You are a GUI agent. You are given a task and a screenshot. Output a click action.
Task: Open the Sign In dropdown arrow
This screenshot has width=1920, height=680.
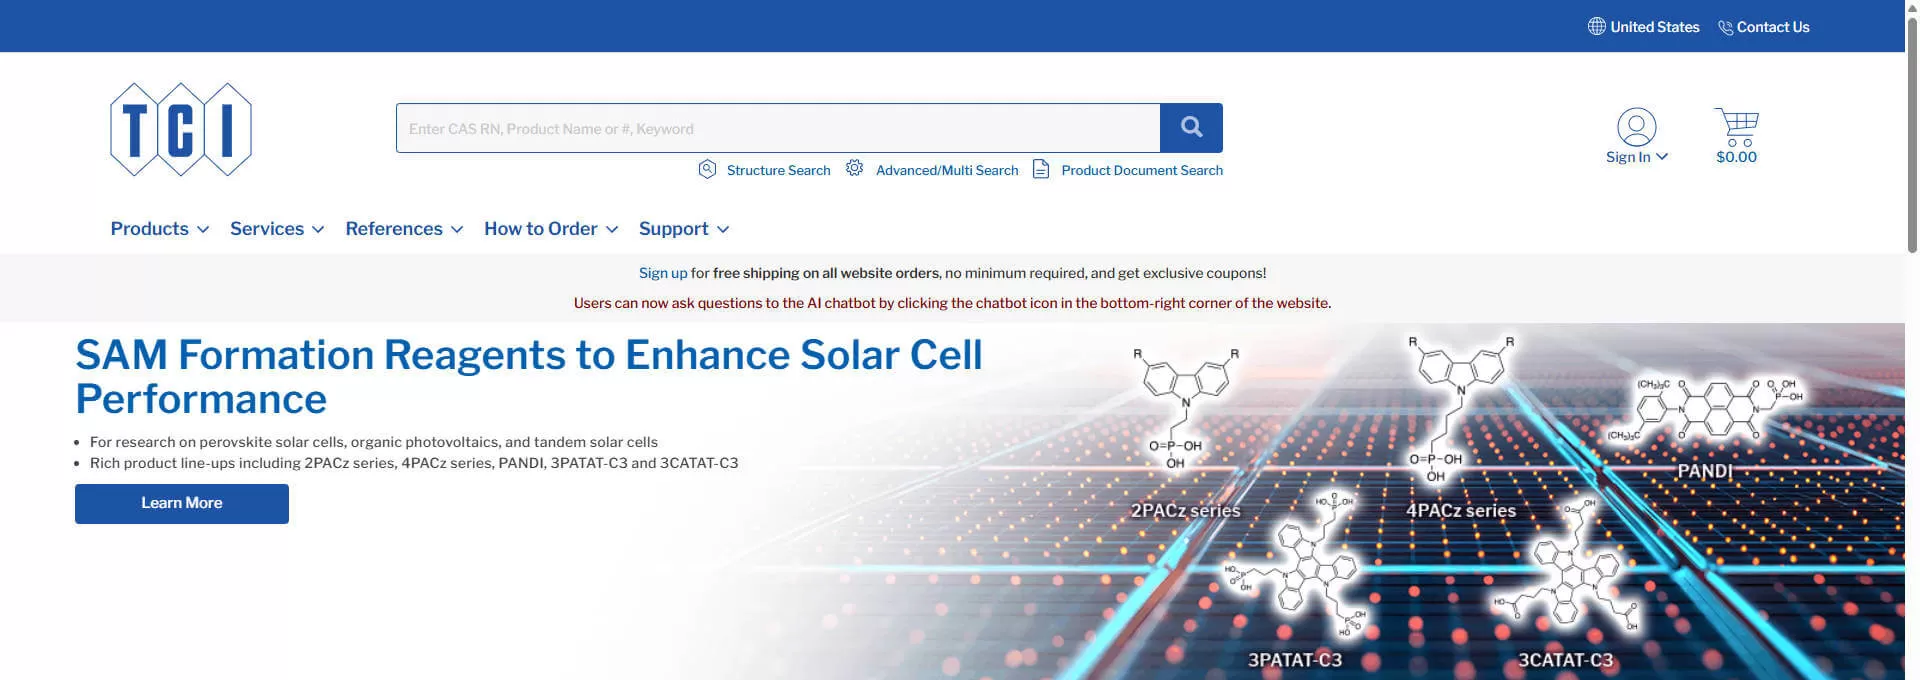[x=1662, y=156]
